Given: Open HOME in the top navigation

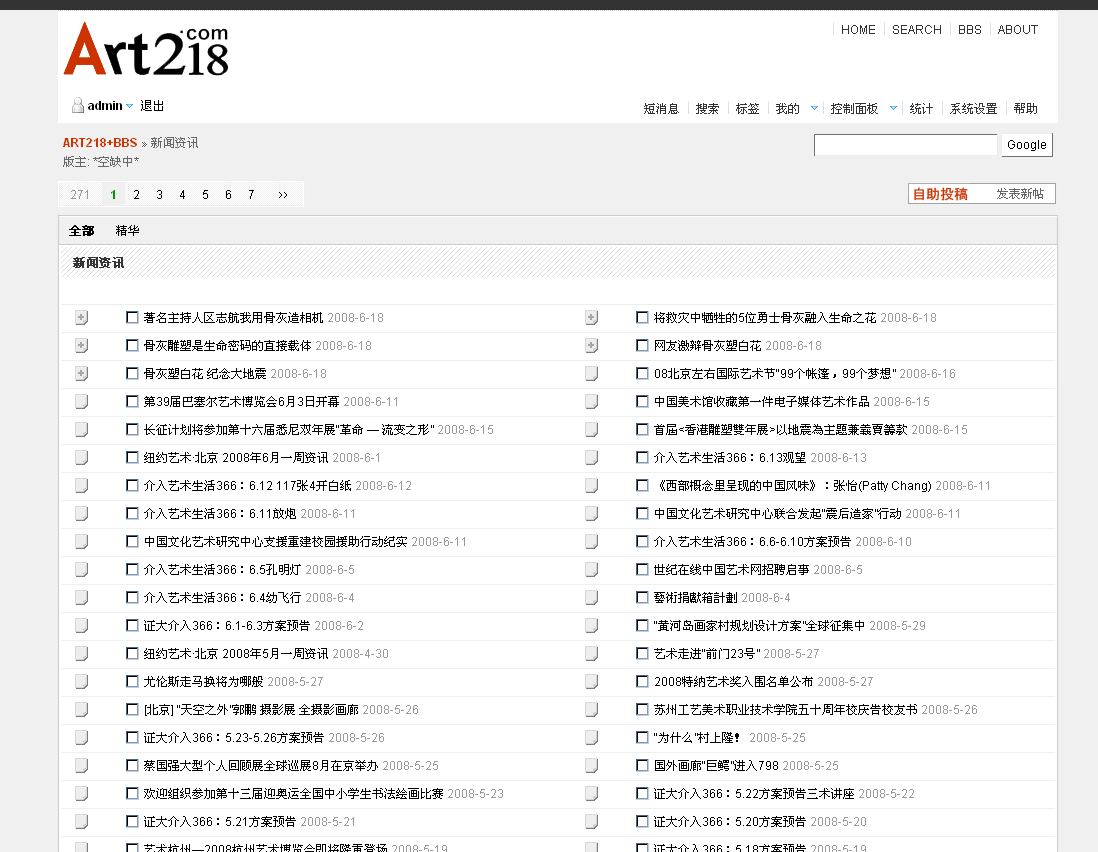Looking at the screenshot, I should pos(858,29).
